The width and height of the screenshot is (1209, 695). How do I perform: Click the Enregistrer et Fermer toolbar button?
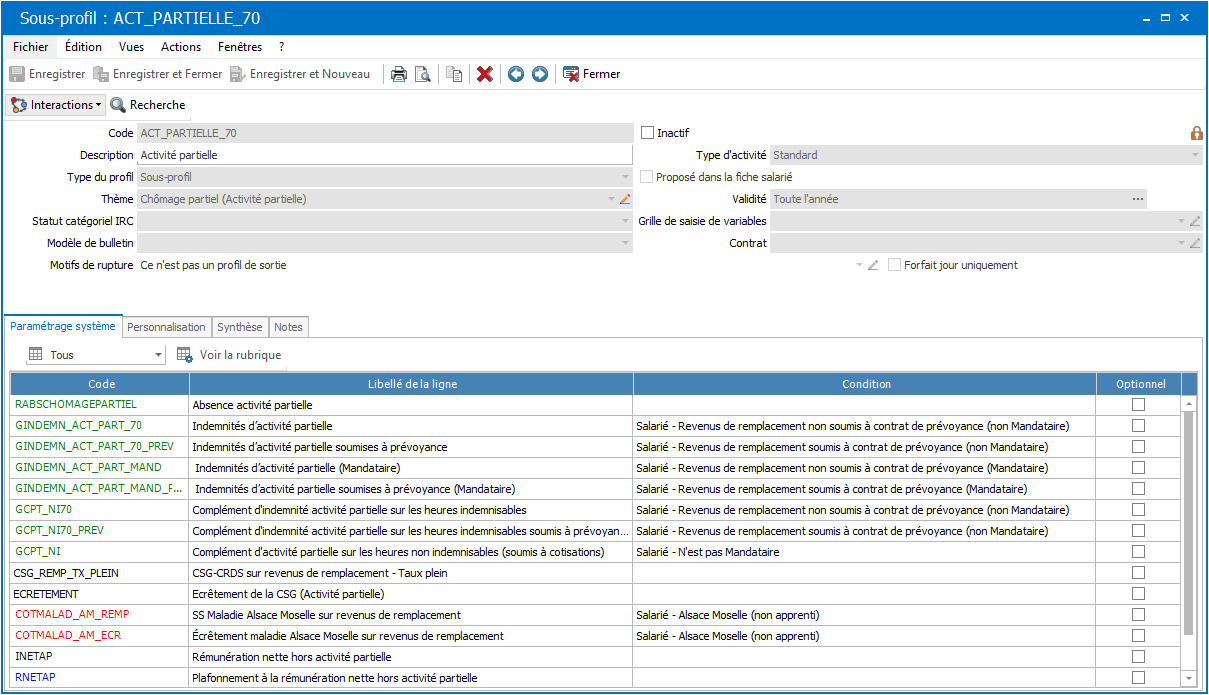point(157,74)
